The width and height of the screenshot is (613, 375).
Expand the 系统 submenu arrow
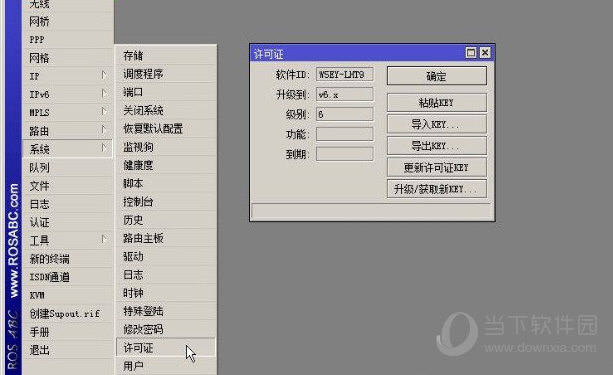(x=103, y=148)
